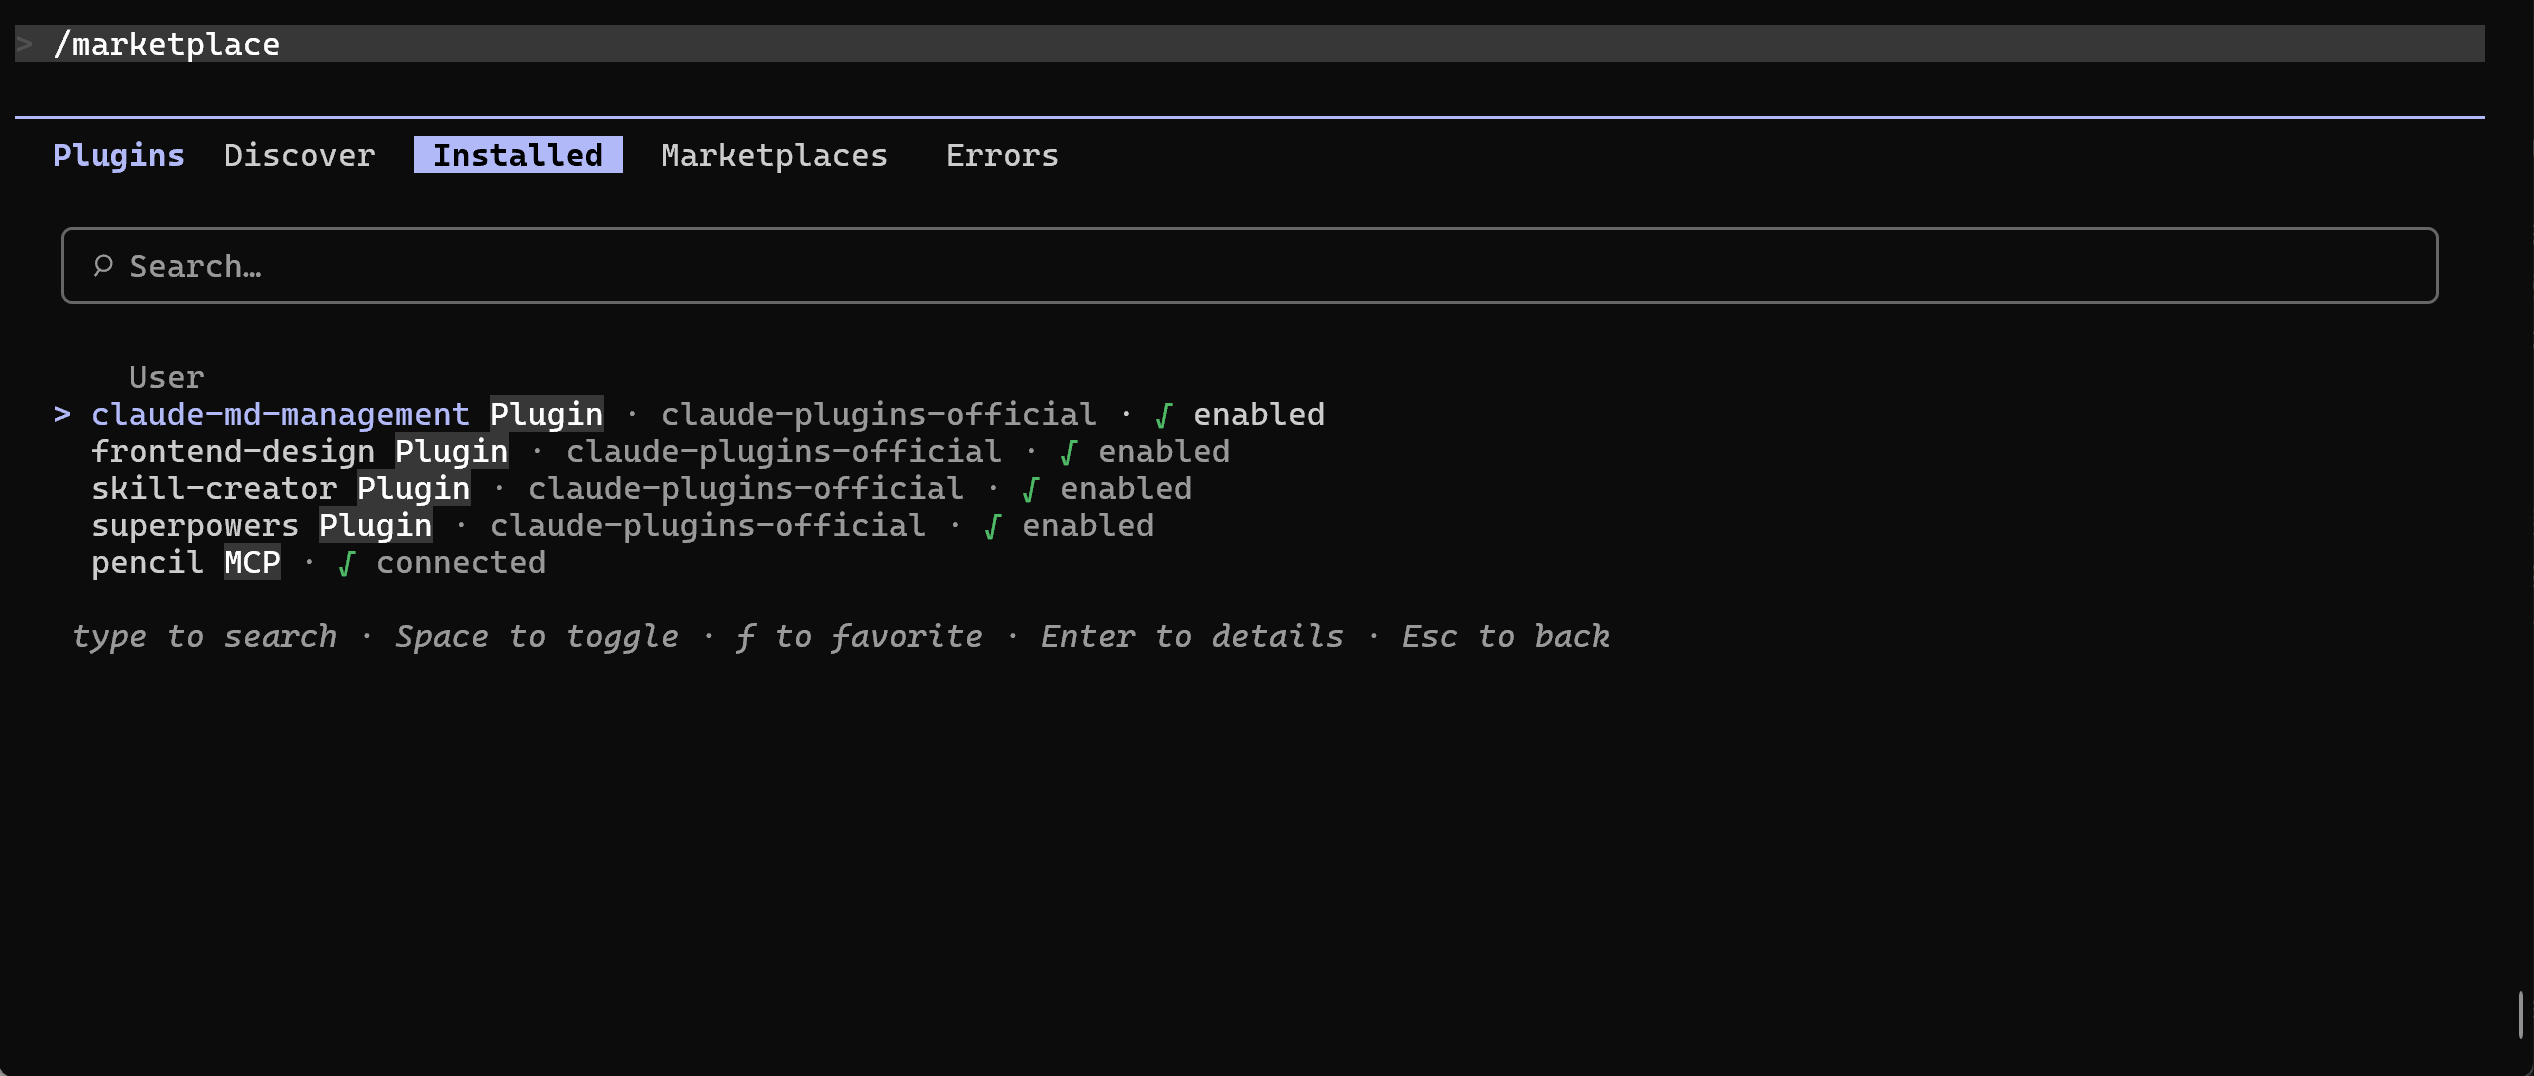Click claude-plugins-official source on skill-creator row

745,489
